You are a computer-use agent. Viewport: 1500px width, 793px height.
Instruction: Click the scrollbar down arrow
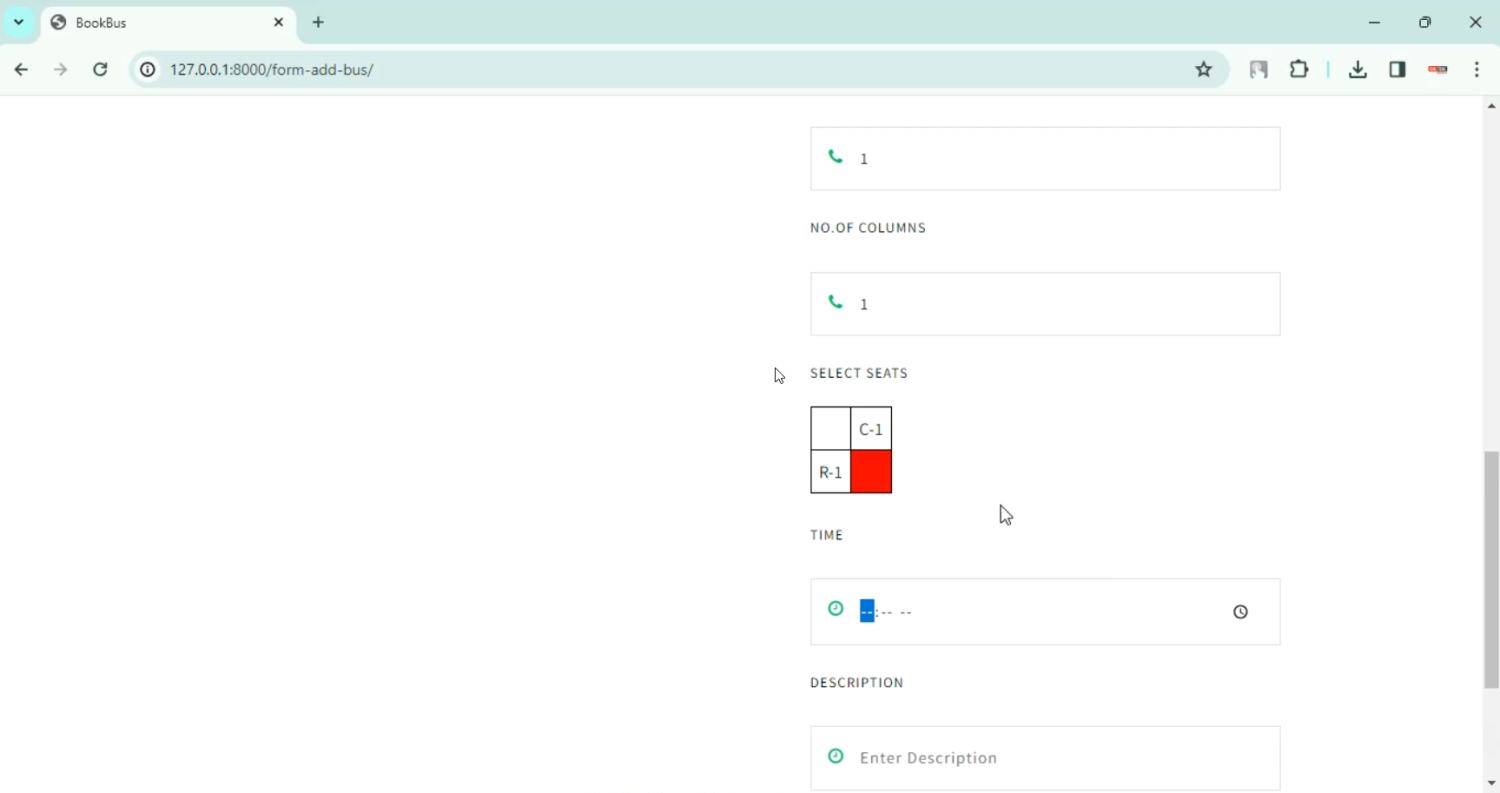pos(1491,784)
